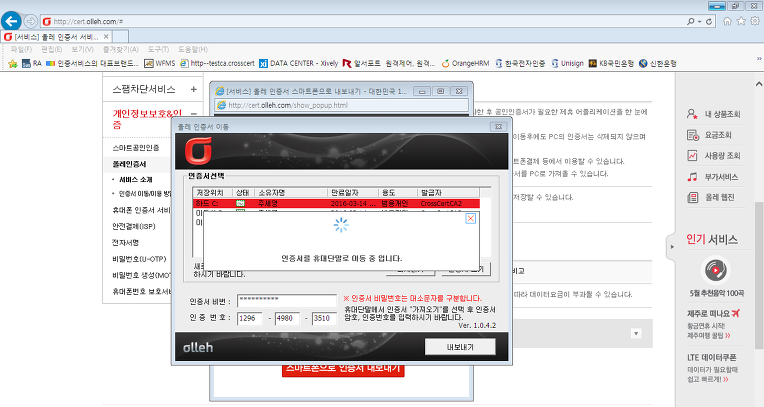764x407 pixels.
Task: Sort by 저장위치 column header
Action: 212,193
